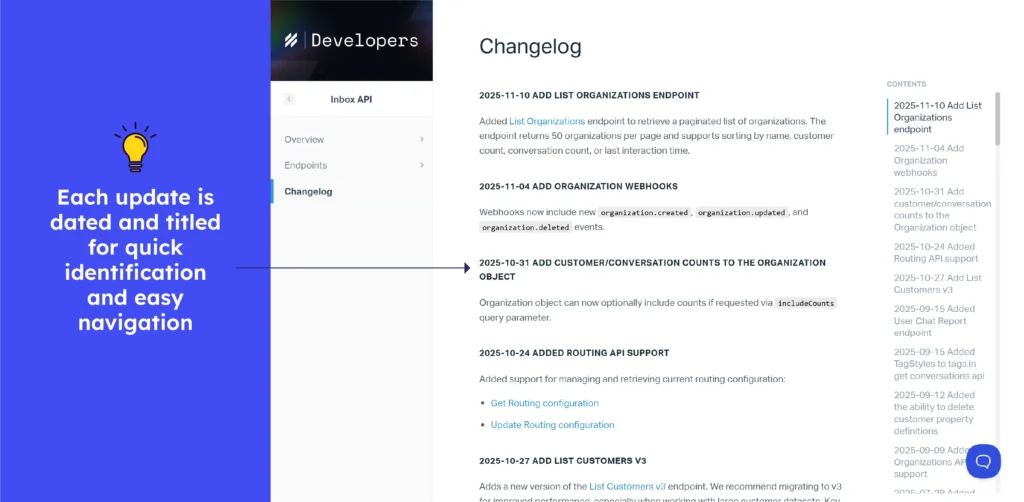Open the Get Routing configuration link

tap(545, 403)
